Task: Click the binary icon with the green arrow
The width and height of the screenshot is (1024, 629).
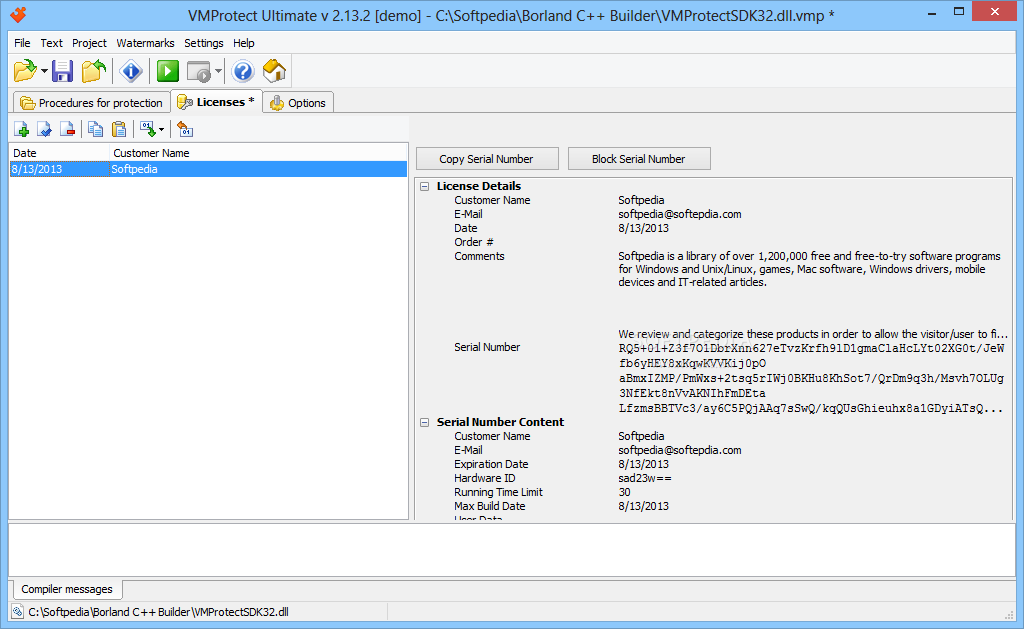Action: coord(147,129)
